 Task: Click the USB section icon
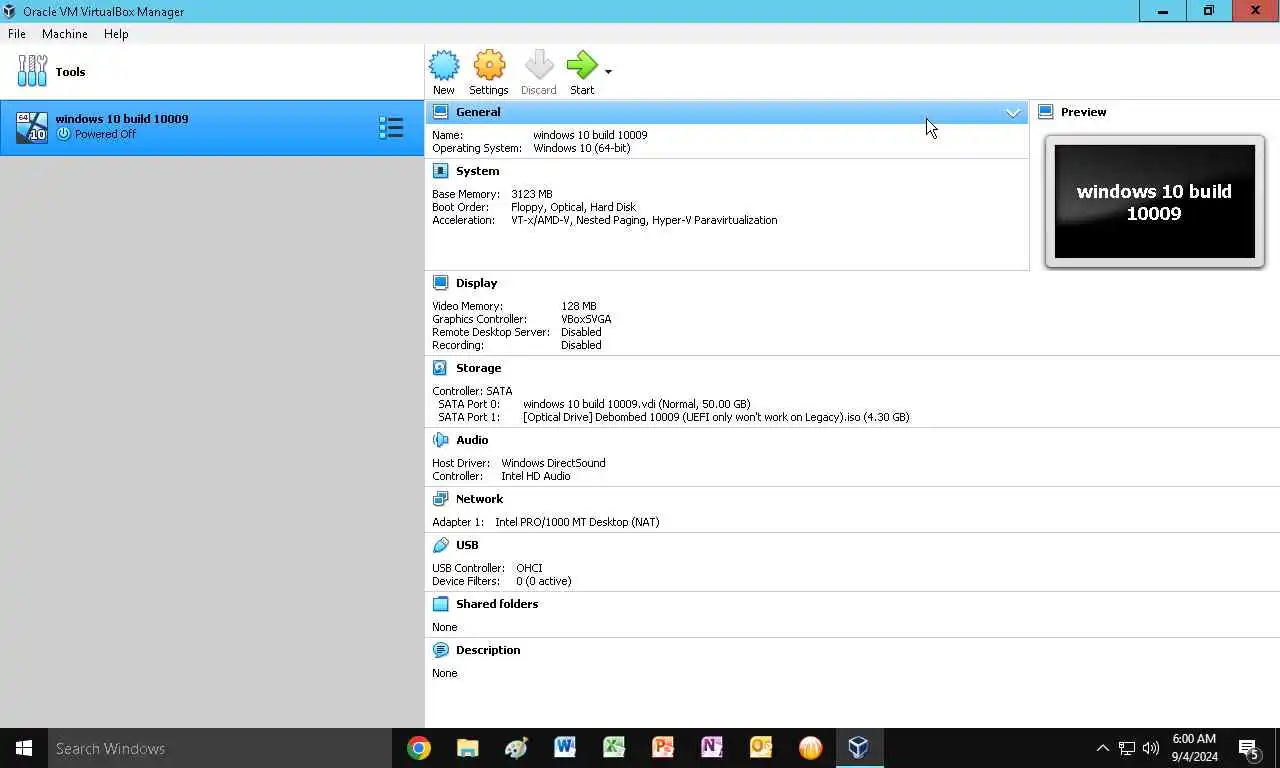tap(441, 545)
